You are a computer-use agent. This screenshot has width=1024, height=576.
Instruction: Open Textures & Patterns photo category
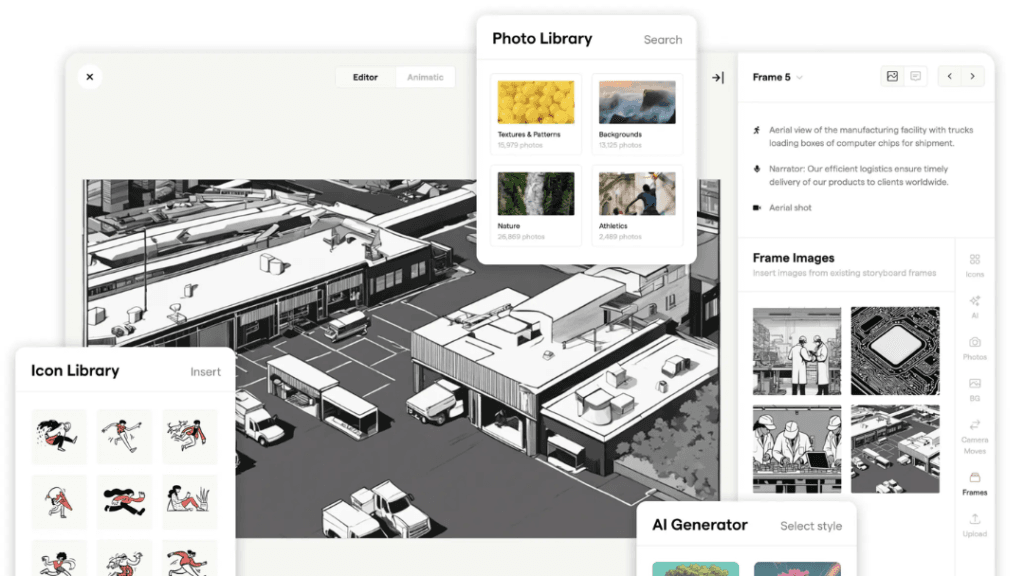pos(536,114)
